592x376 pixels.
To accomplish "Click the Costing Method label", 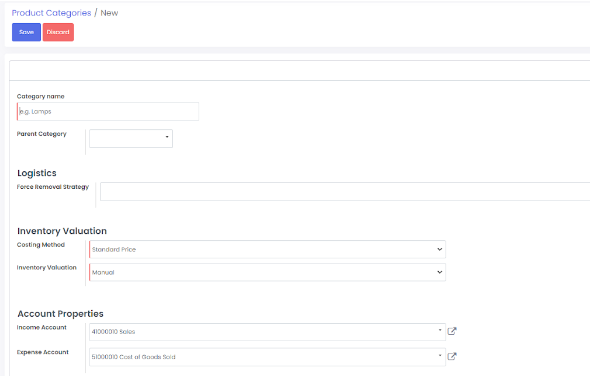I will pos(41,245).
